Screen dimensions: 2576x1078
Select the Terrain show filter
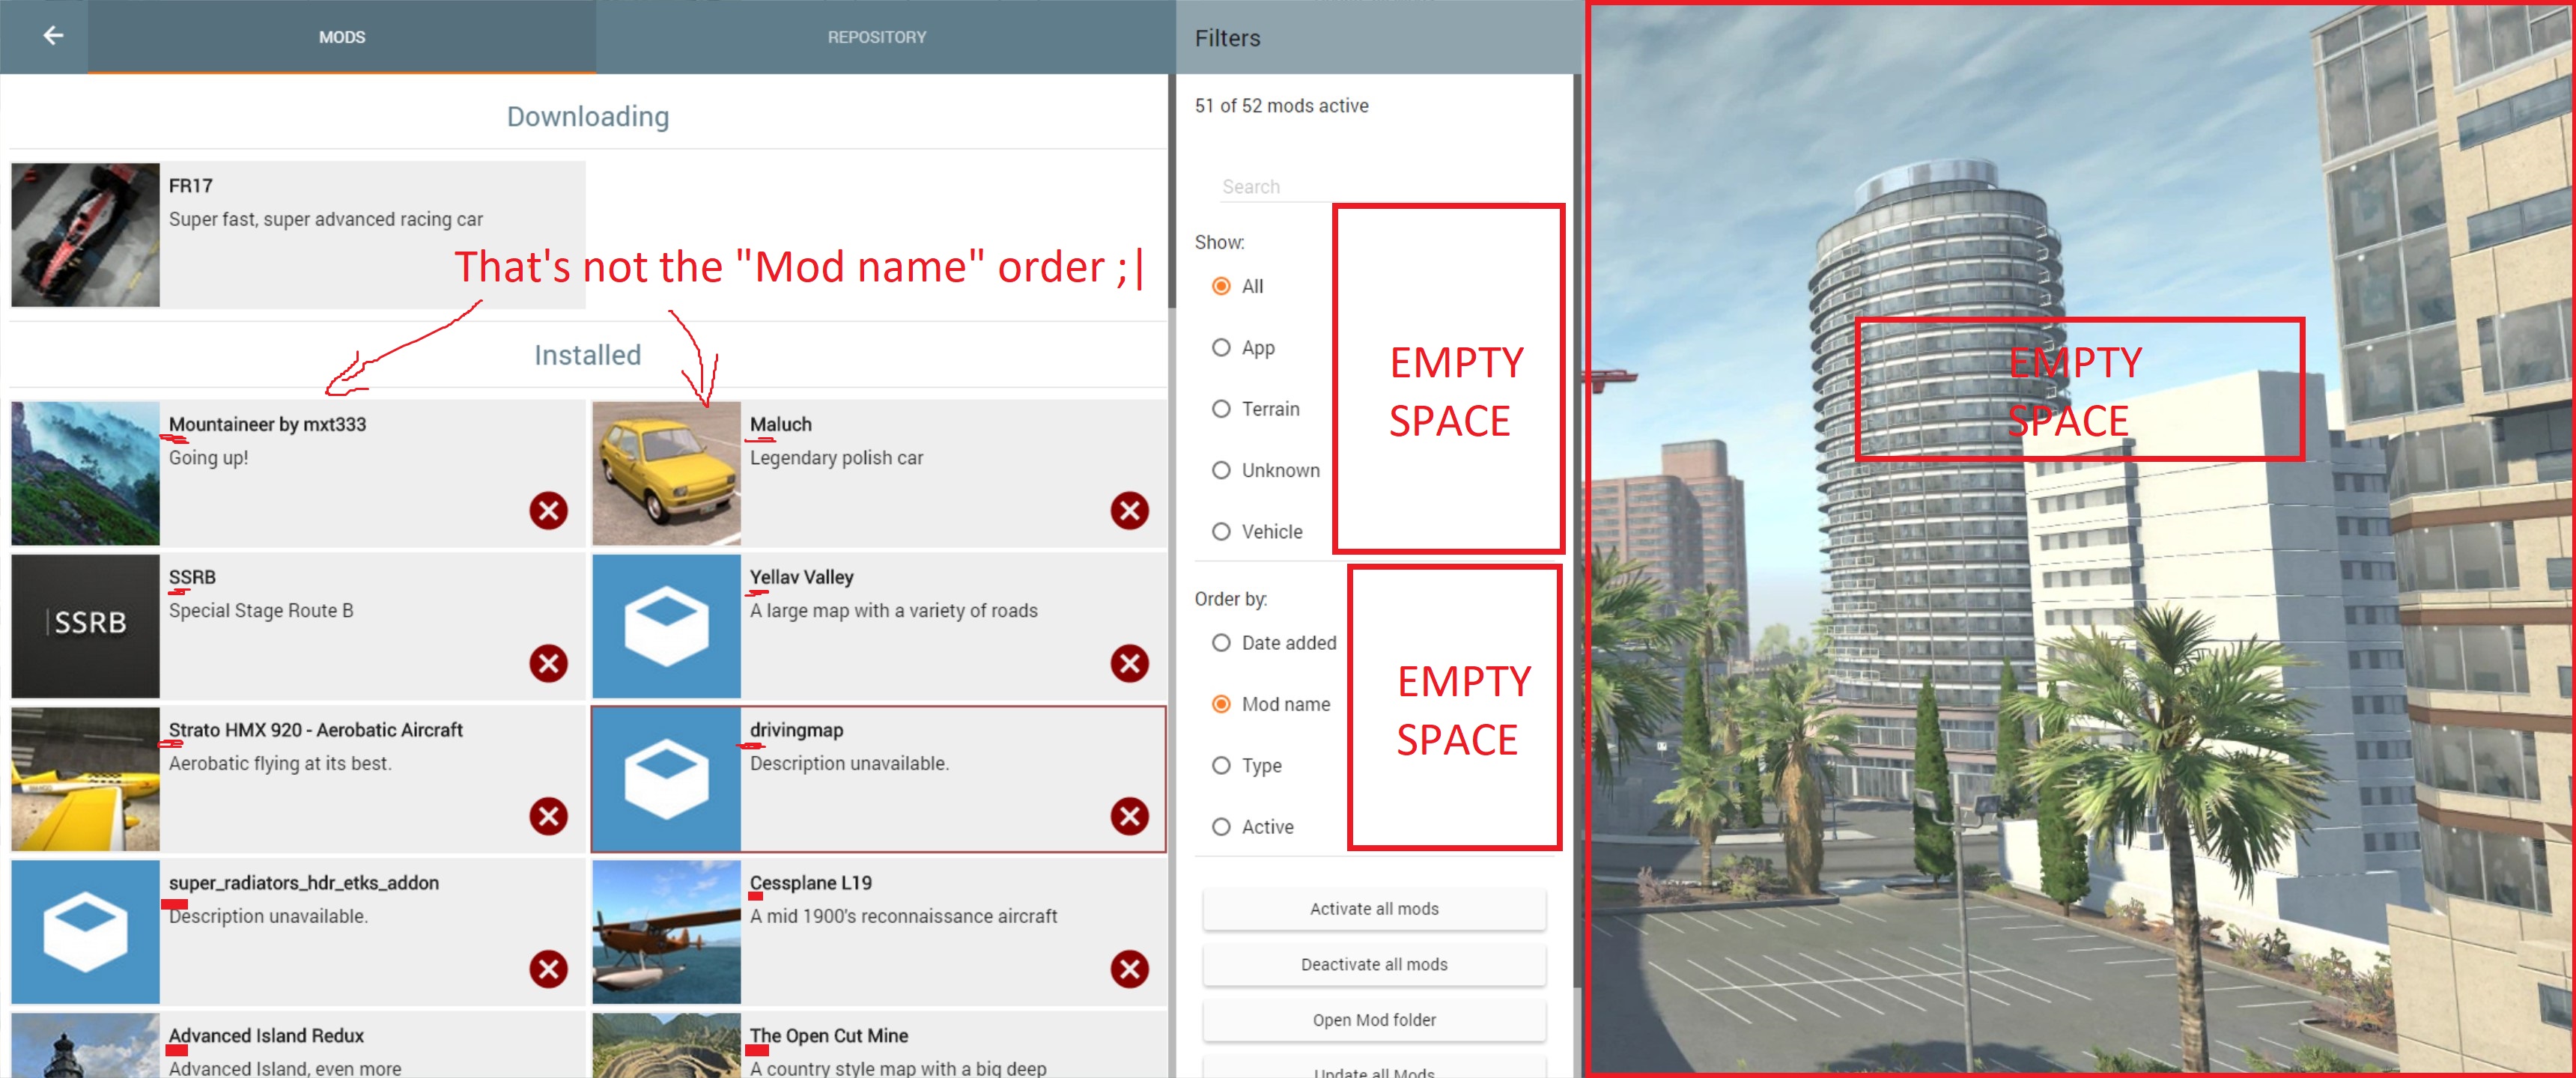(1221, 409)
